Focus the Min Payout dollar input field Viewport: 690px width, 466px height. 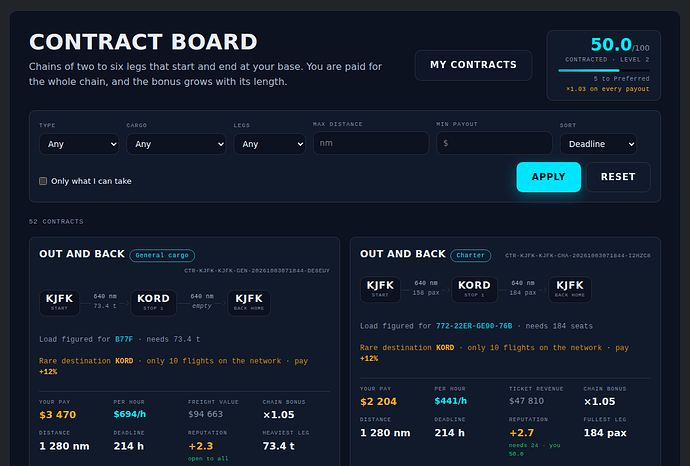point(494,143)
